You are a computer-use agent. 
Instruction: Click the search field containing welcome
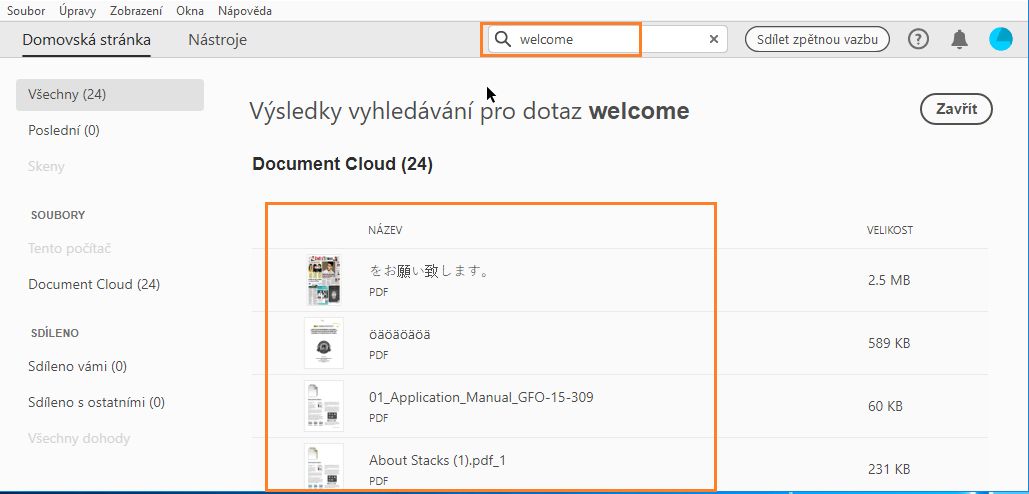[x=608, y=39]
